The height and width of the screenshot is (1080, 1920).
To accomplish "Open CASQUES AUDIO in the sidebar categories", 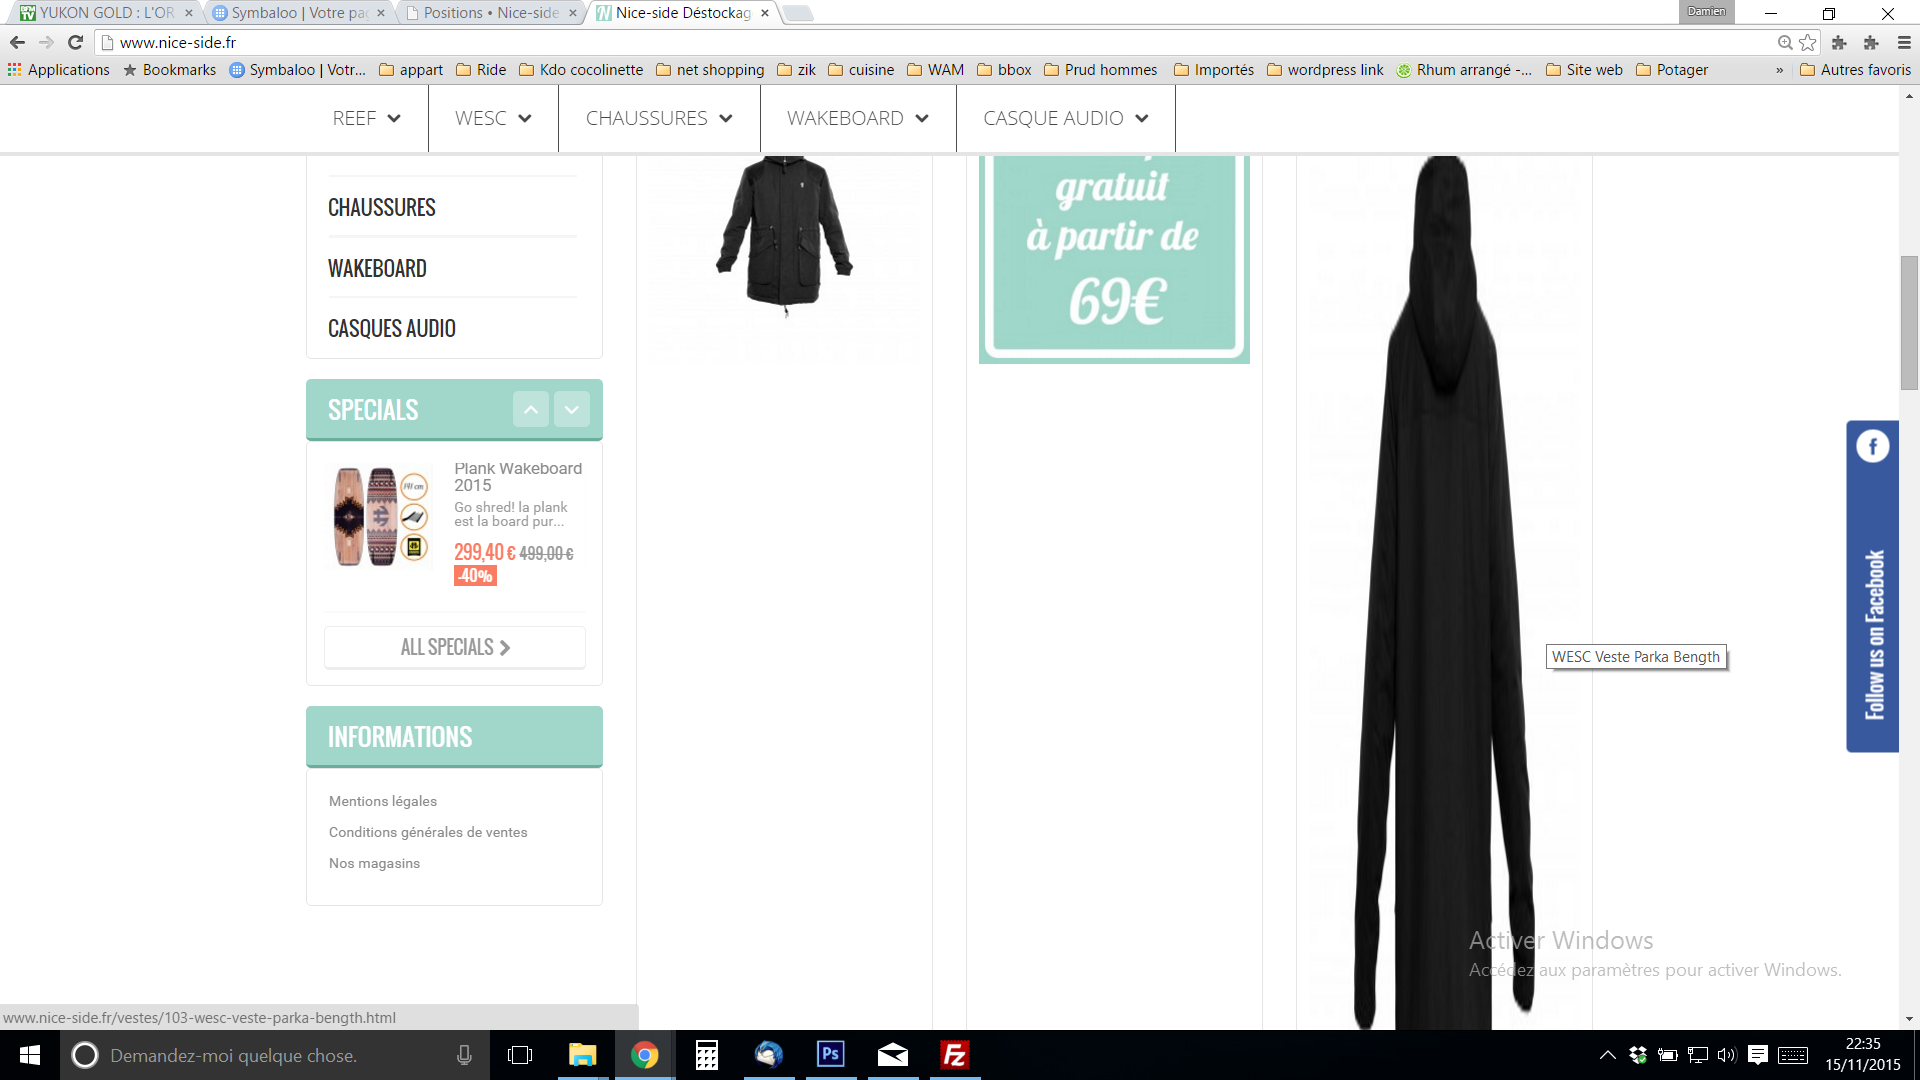I will (x=392, y=329).
